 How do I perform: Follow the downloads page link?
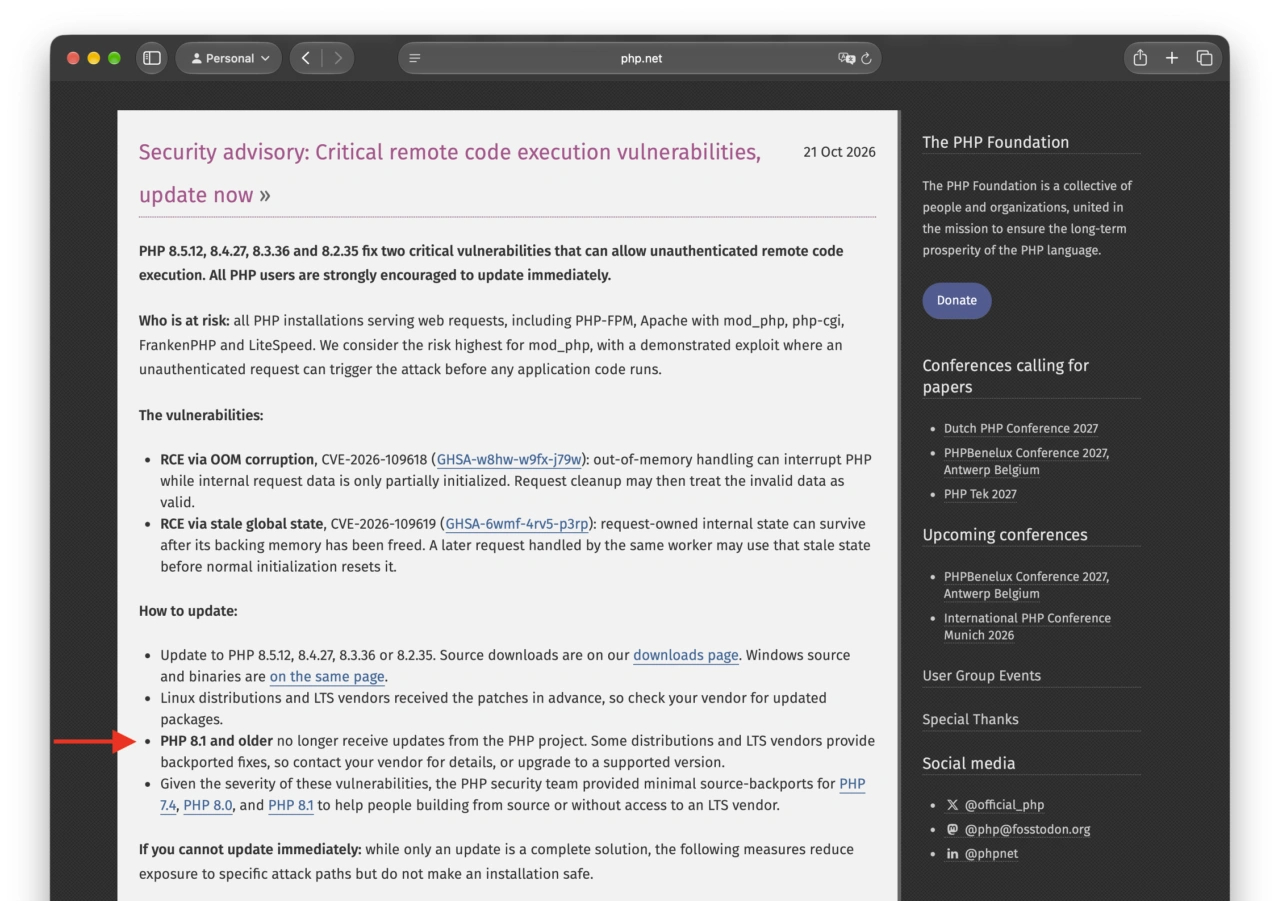tap(686, 656)
